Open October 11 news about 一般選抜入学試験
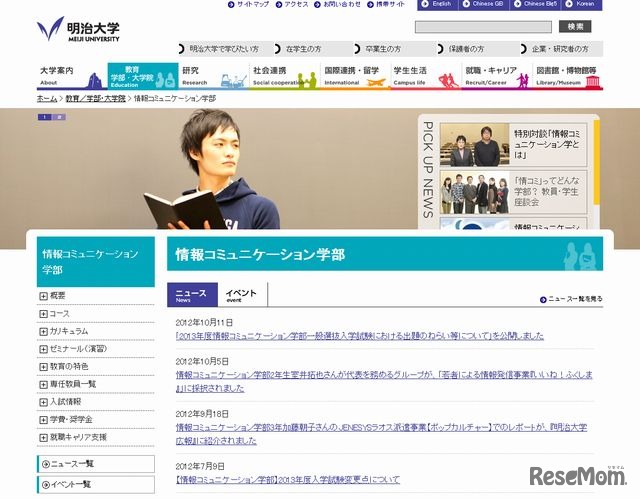This screenshot has width=640, height=499. click(360, 336)
